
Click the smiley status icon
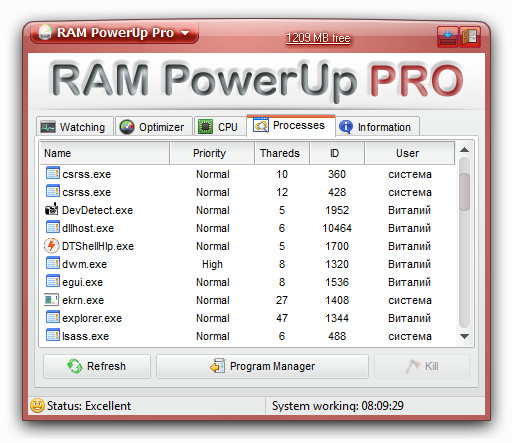pyautogui.click(x=37, y=406)
